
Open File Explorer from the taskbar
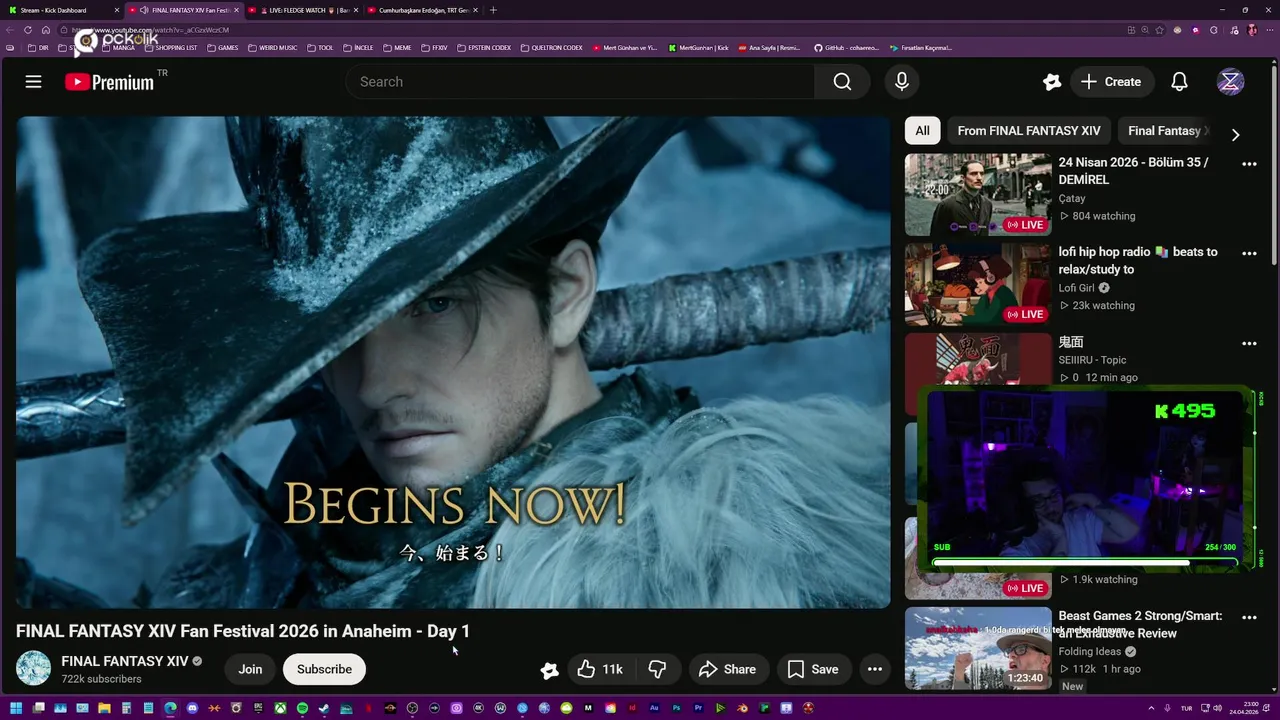click(x=104, y=708)
